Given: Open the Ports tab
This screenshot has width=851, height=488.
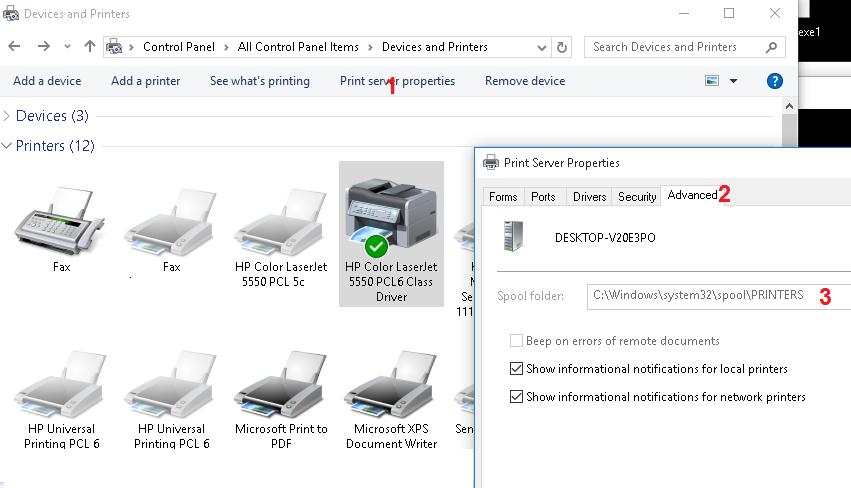Looking at the screenshot, I should pyautogui.click(x=543, y=197).
